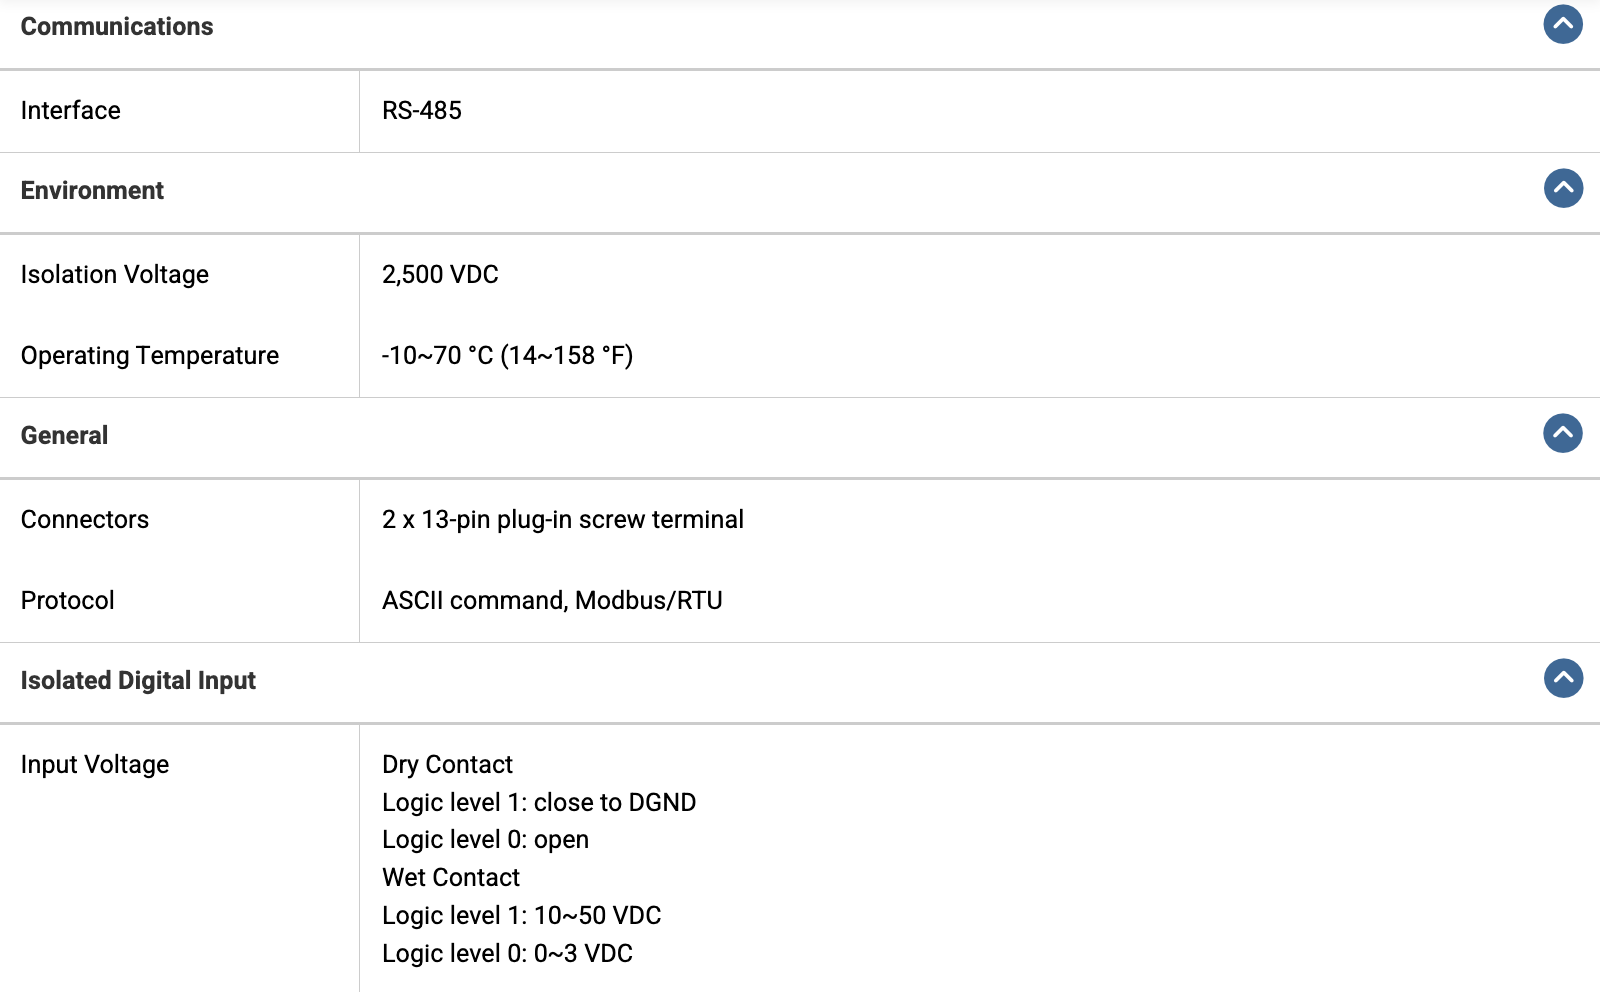The image size is (1600, 992).
Task: Collapse the Environment section chevron
Action: 1563,188
